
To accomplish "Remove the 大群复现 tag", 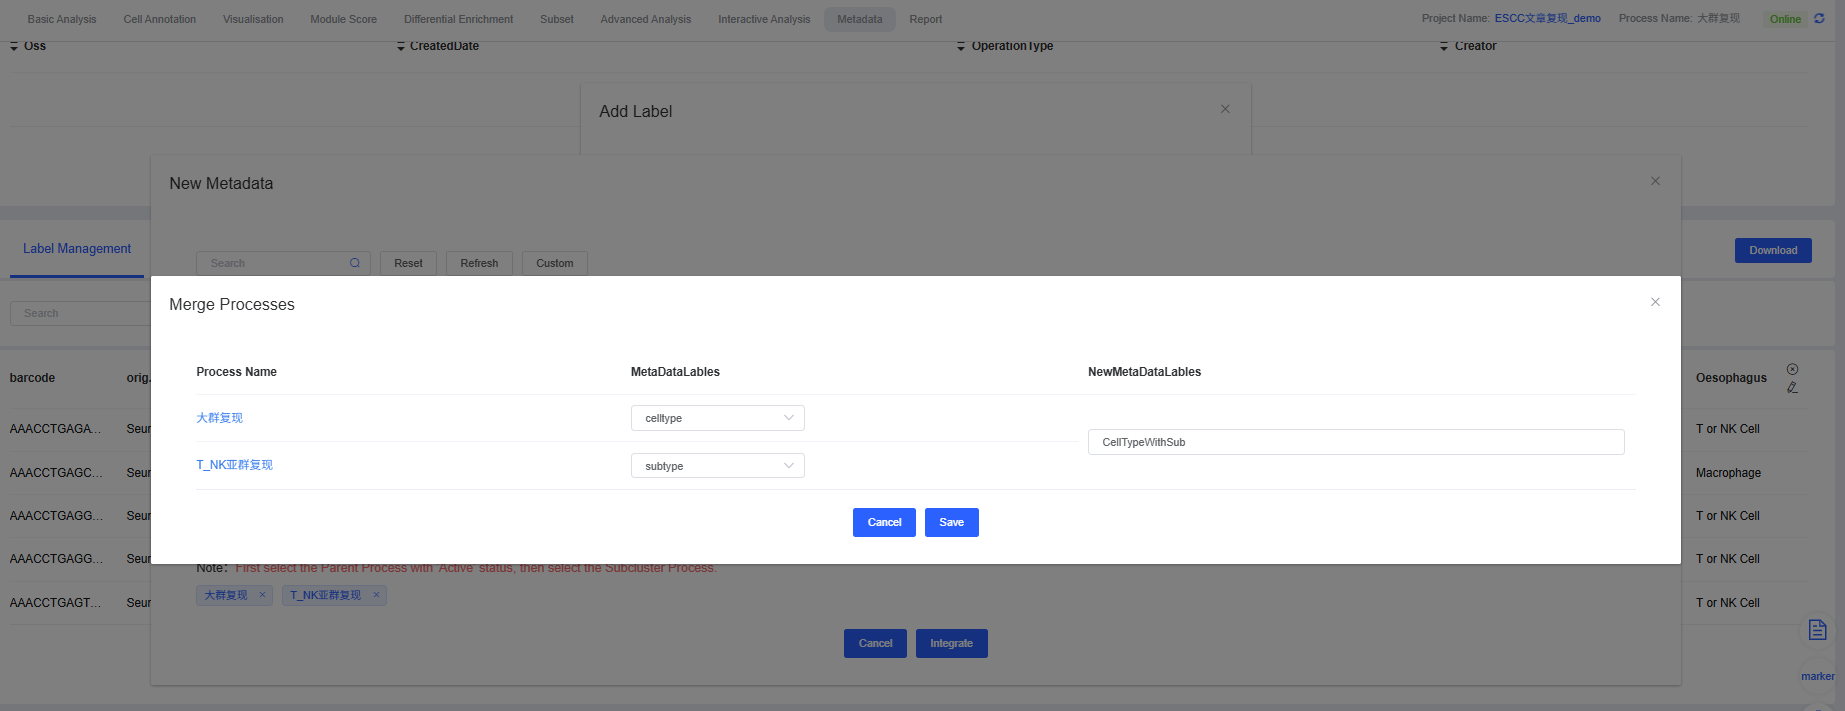I will click(x=263, y=595).
